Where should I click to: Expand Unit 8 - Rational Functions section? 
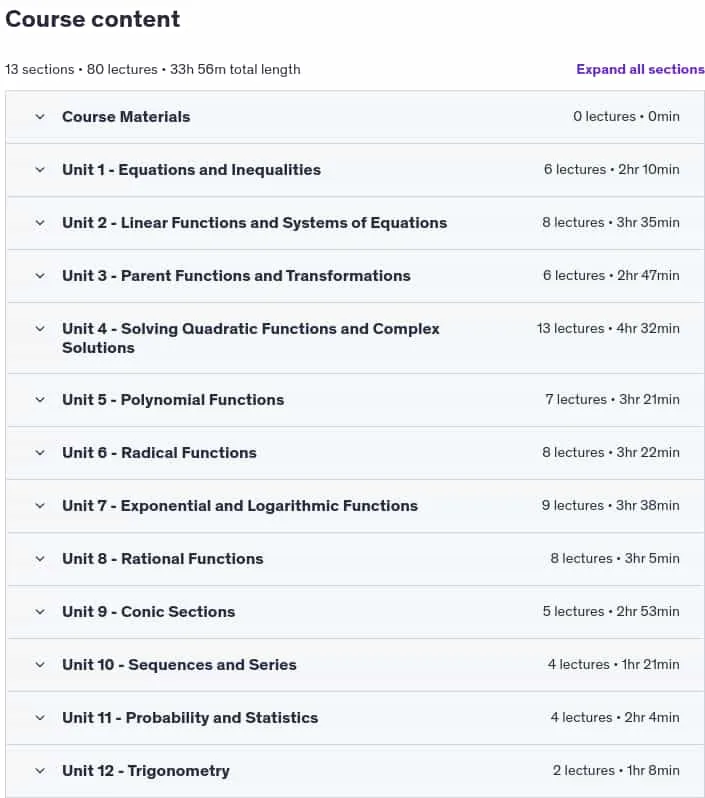pyautogui.click(x=355, y=559)
